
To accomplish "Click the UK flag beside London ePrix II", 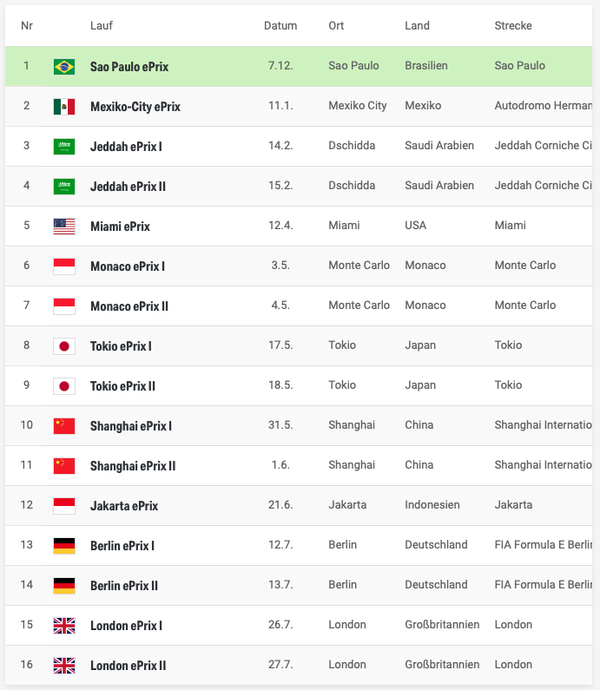I will point(64,666).
